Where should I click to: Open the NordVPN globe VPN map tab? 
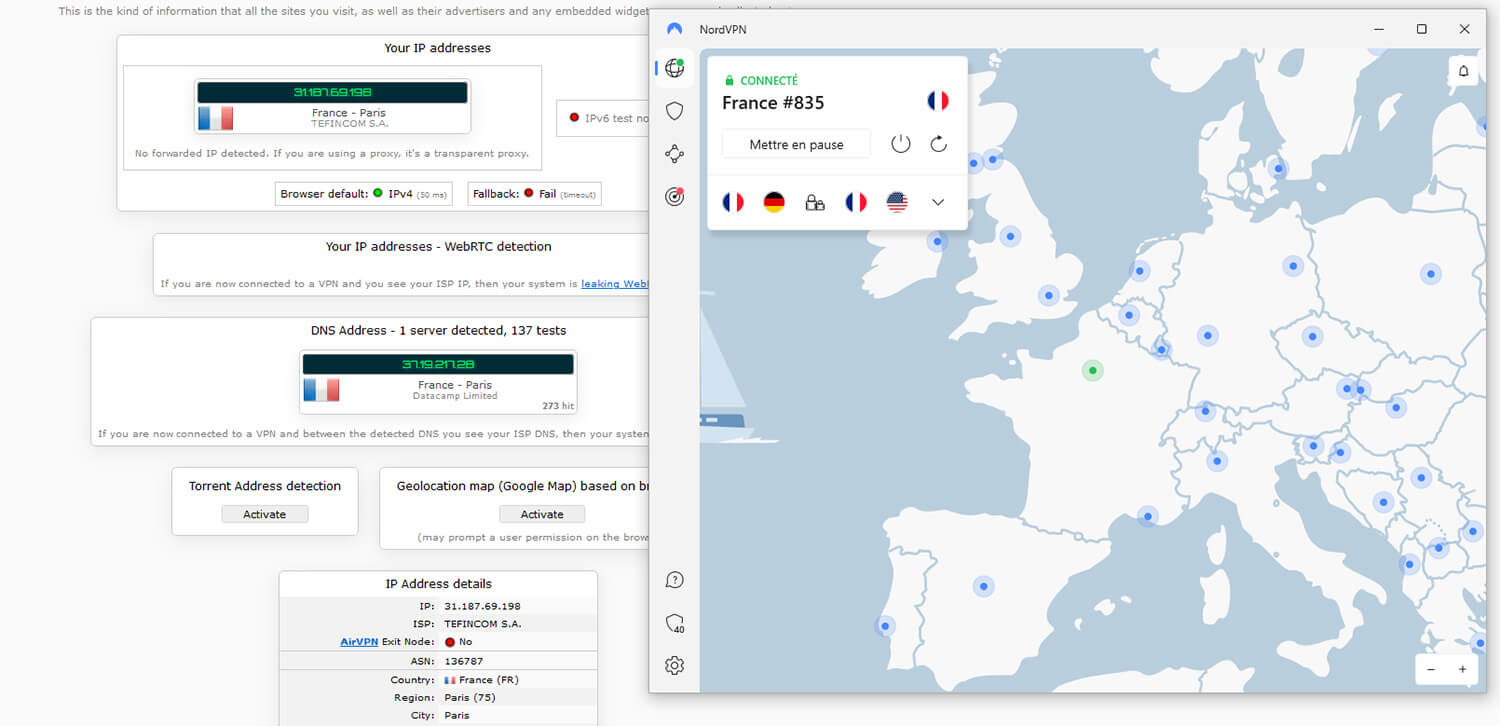coord(675,68)
